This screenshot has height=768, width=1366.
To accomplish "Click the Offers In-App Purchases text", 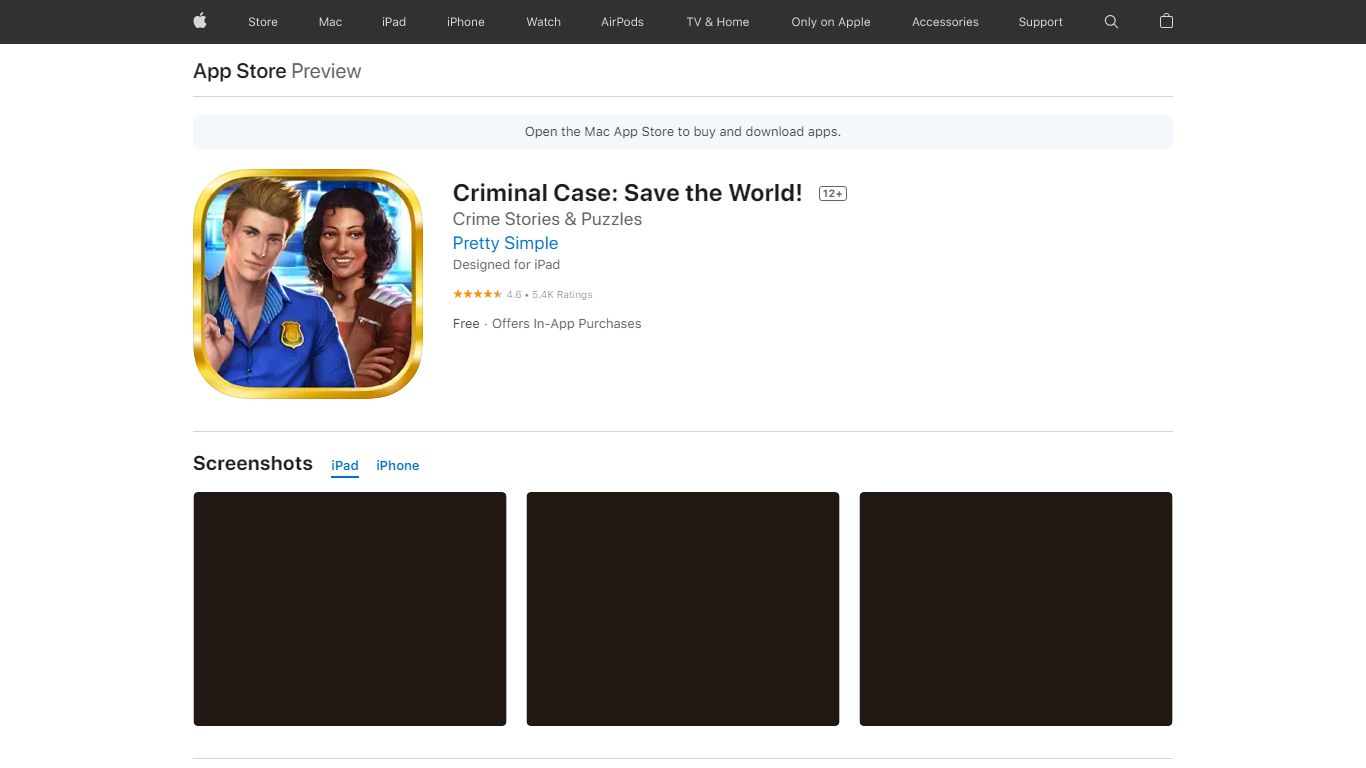I will tap(567, 324).
